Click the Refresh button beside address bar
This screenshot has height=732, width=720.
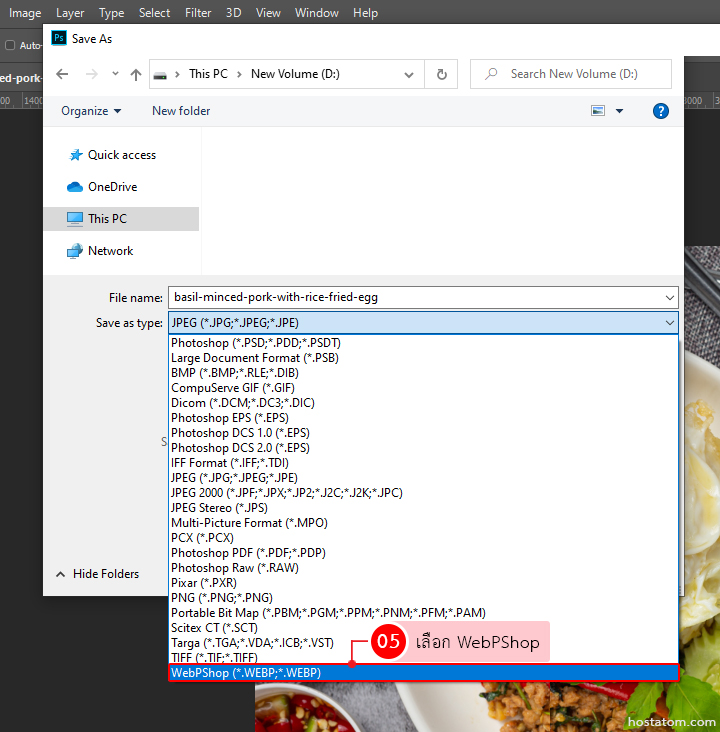(x=441, y=74)
